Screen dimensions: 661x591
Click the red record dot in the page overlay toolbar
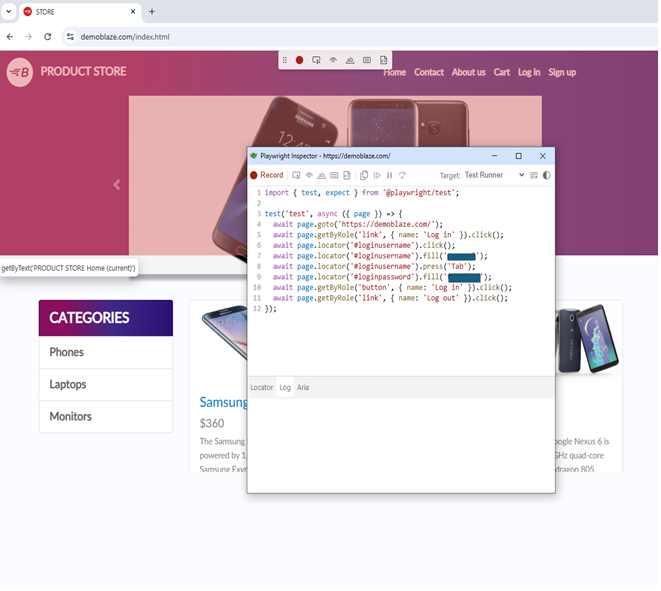[x=299, y=60]
